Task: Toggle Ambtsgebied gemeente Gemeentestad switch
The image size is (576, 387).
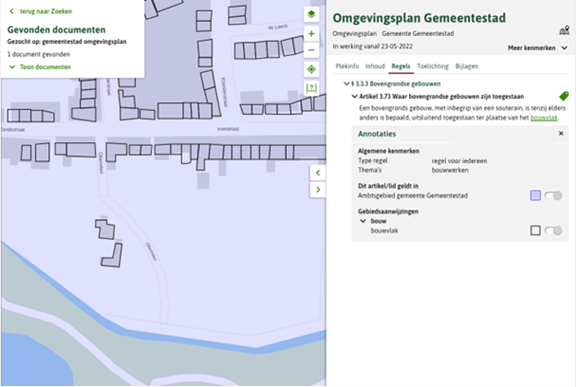Action: click(553, 195)
